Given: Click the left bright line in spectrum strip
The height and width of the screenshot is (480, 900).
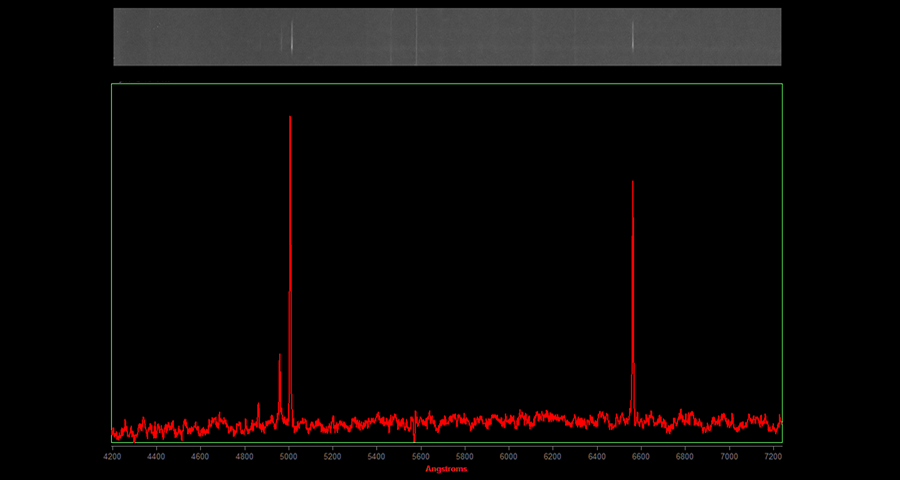Looking at the screenshot, I should pyautogui.click(x=291, y=37).
